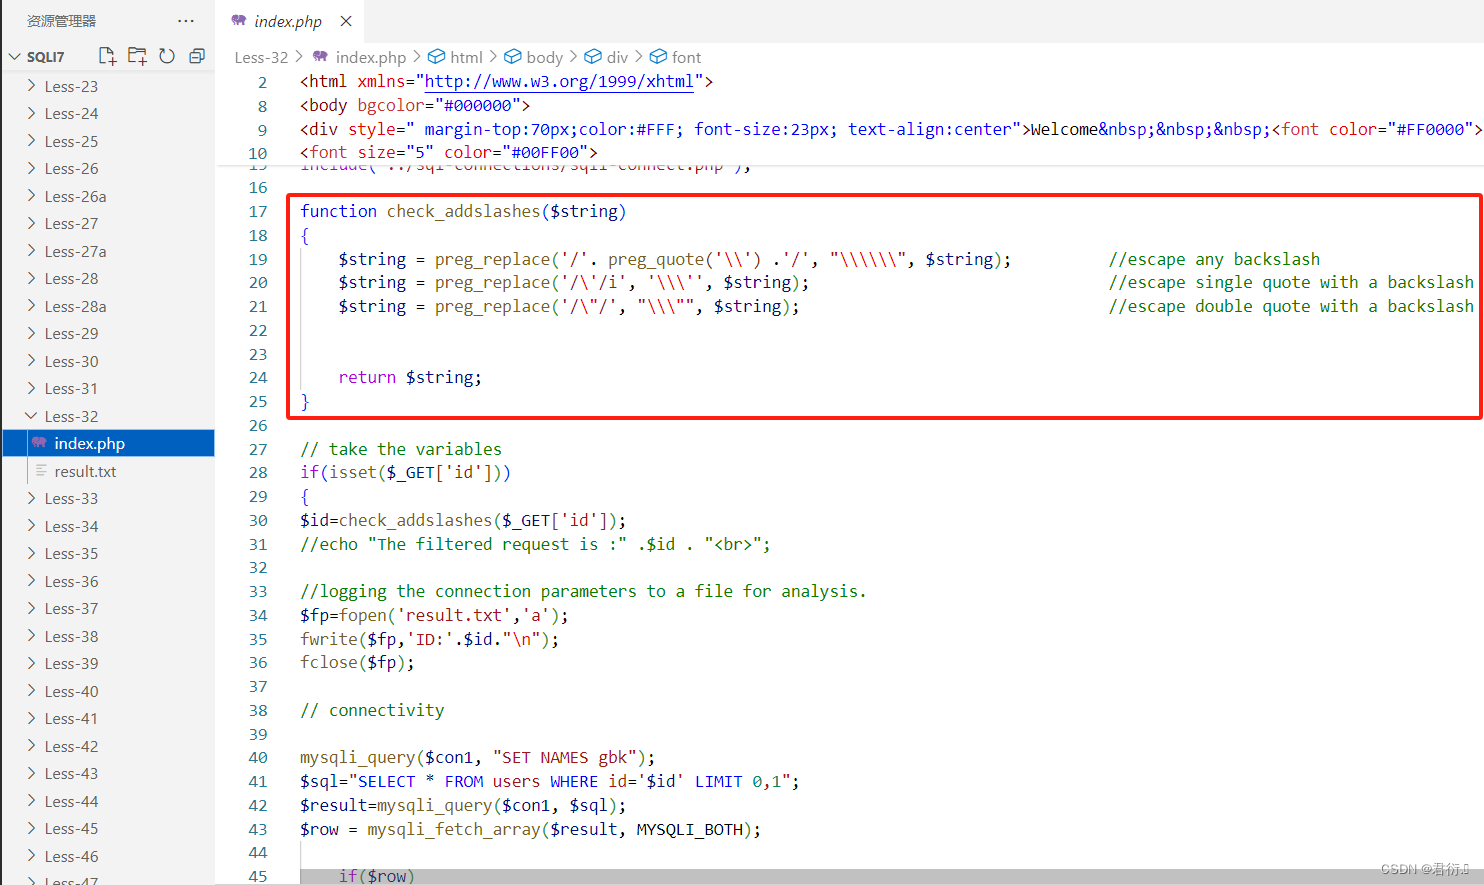Click the '// connectivity' comment

(372, 710)
